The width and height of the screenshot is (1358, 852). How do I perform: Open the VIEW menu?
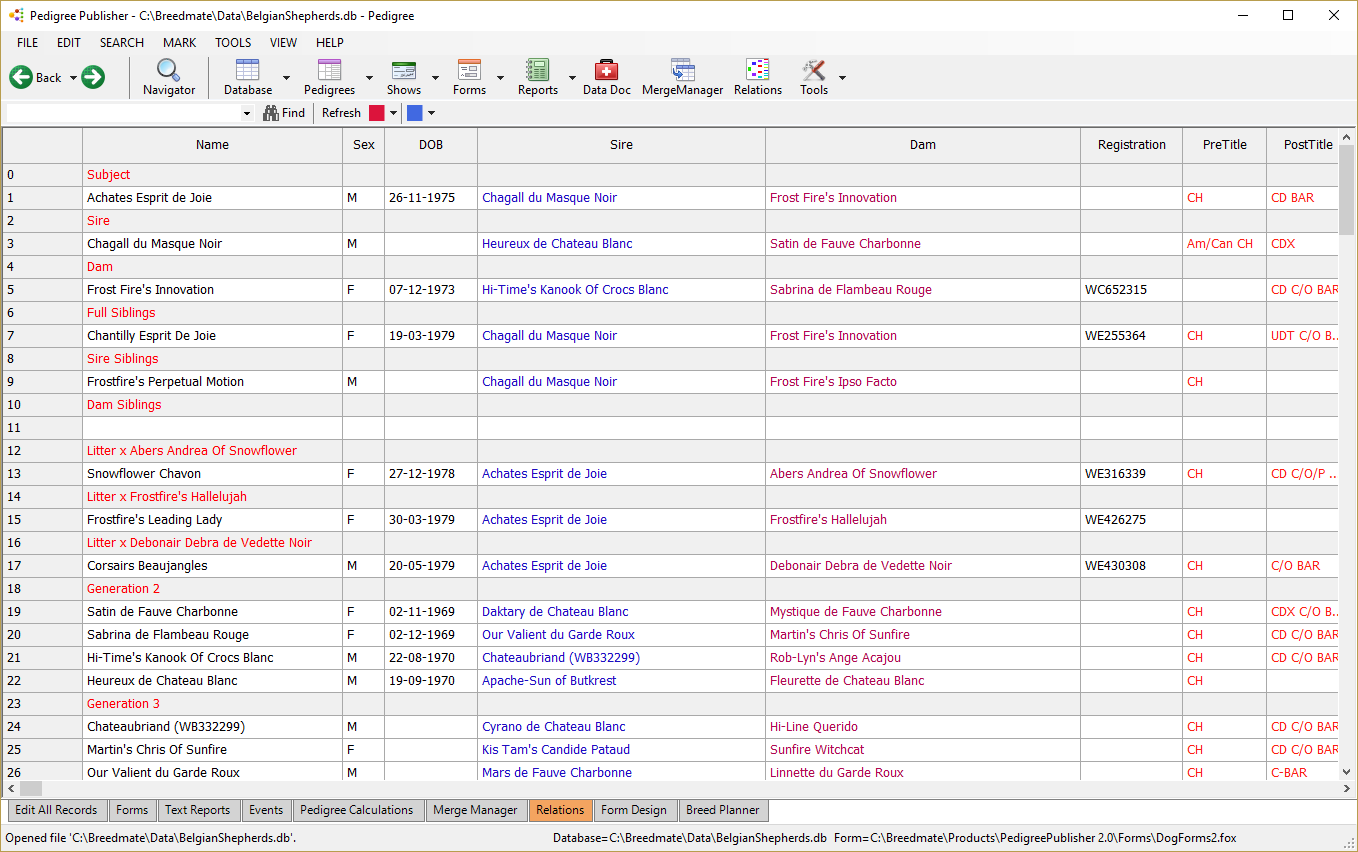(284, 43)
